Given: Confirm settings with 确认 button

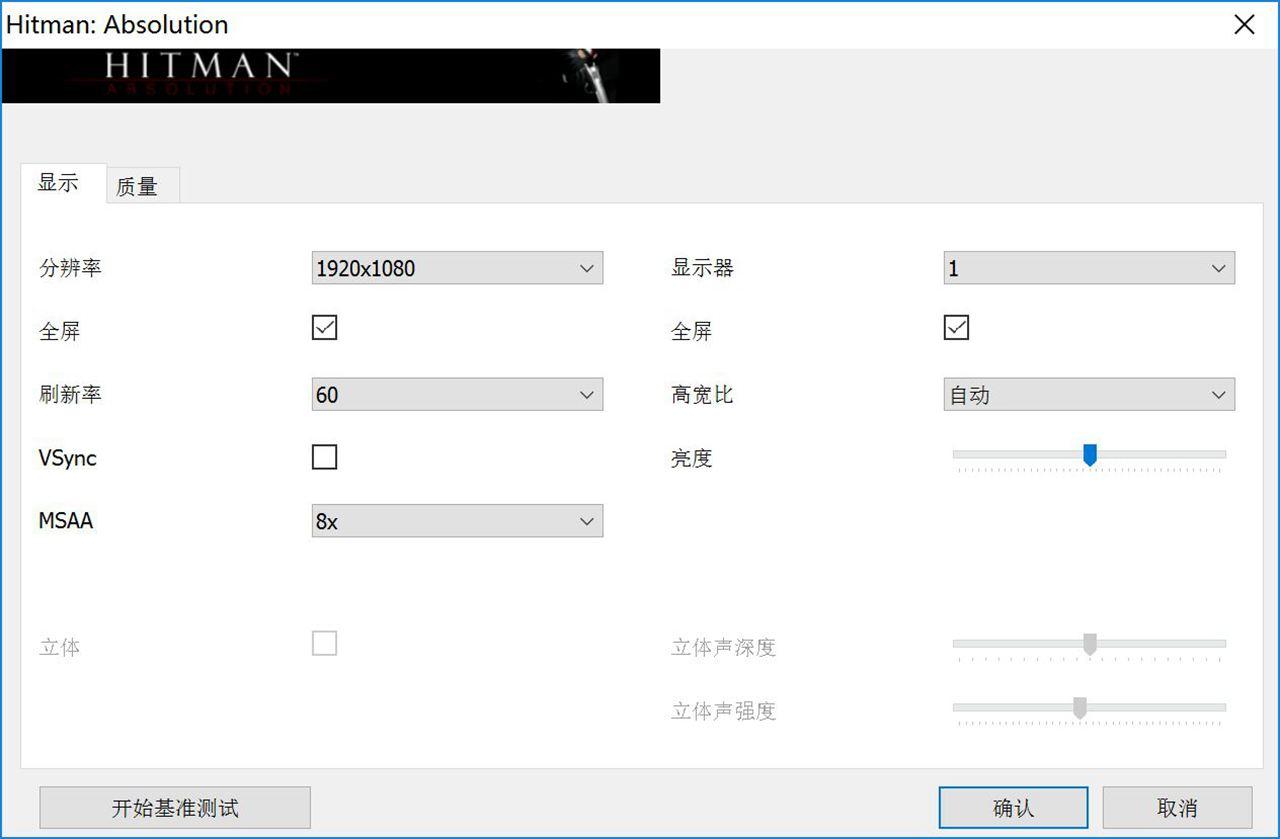Looking at the screenshot, I should coord(1013,808).
